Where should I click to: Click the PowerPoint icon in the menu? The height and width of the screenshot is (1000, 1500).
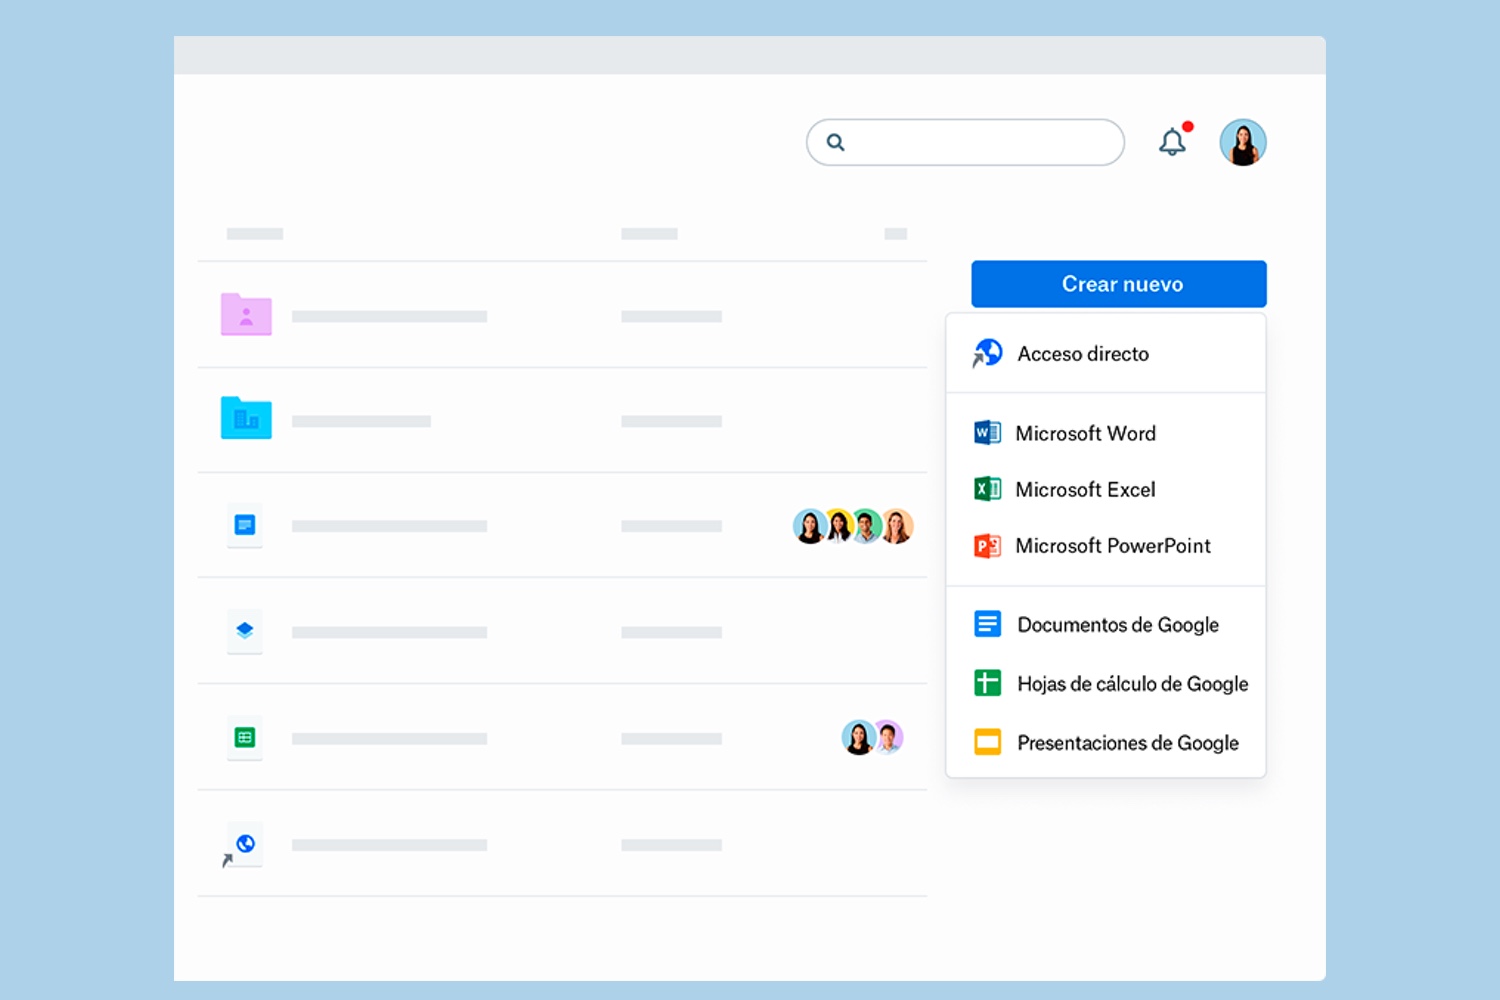coord(987,545)
